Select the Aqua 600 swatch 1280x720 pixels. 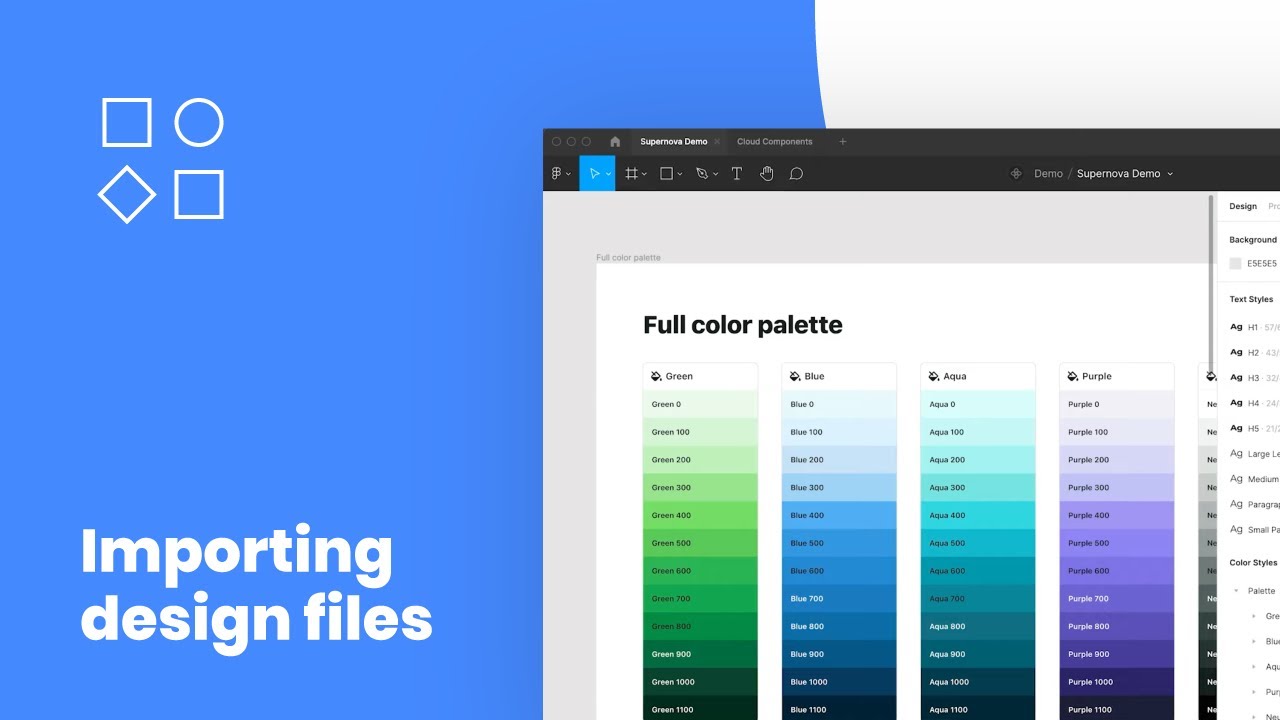[x=978, y=571]
